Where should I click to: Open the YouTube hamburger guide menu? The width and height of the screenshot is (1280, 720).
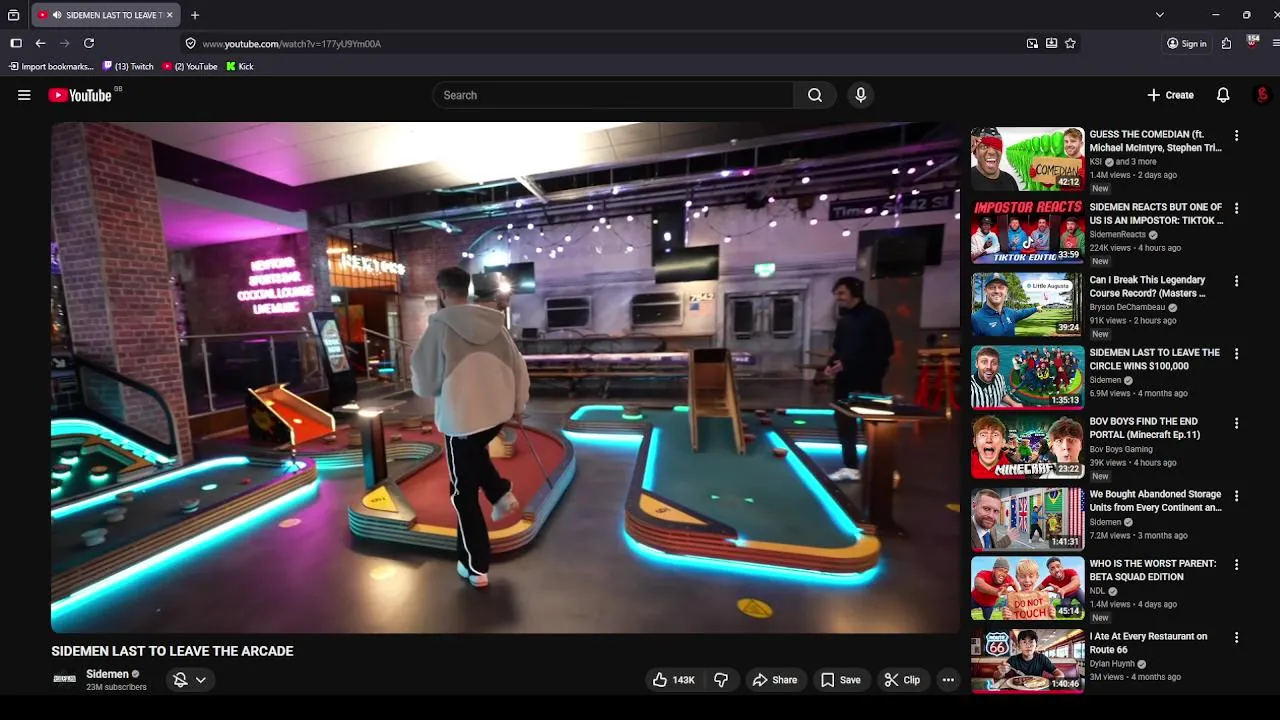click(24, 95)
